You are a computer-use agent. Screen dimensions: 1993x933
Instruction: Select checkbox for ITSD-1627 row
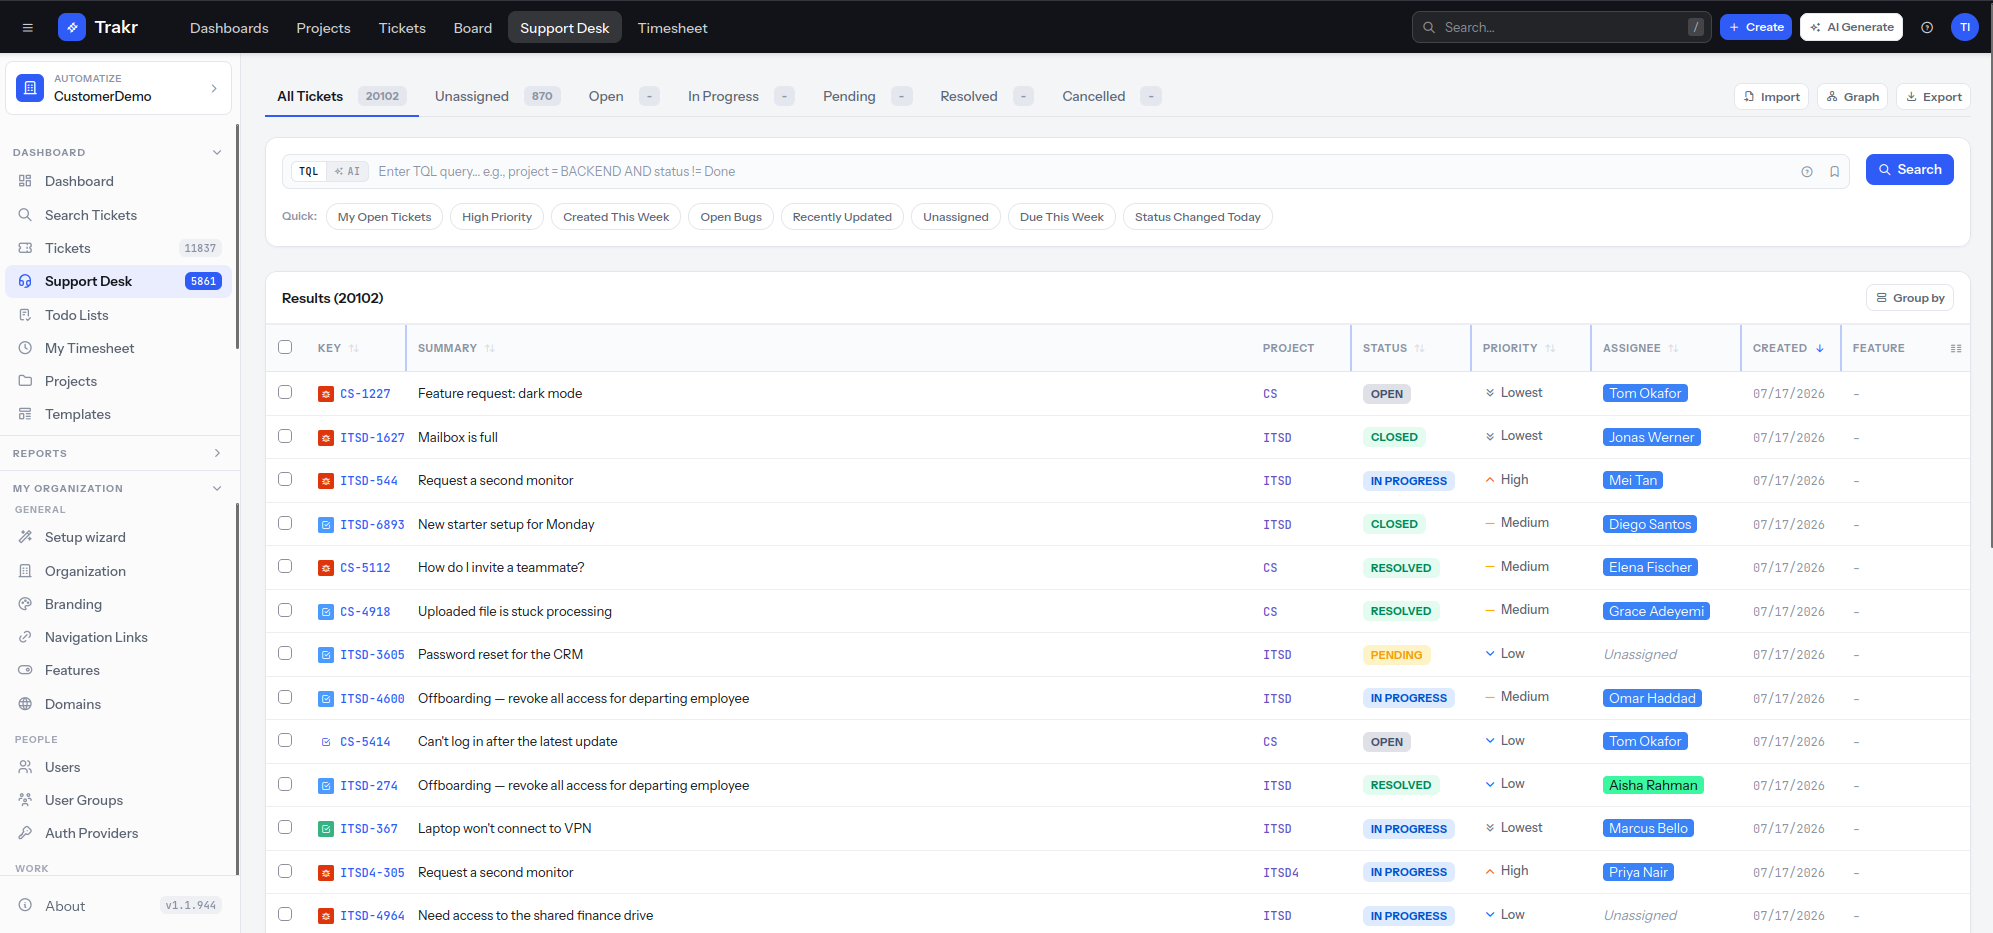[285, 436]
